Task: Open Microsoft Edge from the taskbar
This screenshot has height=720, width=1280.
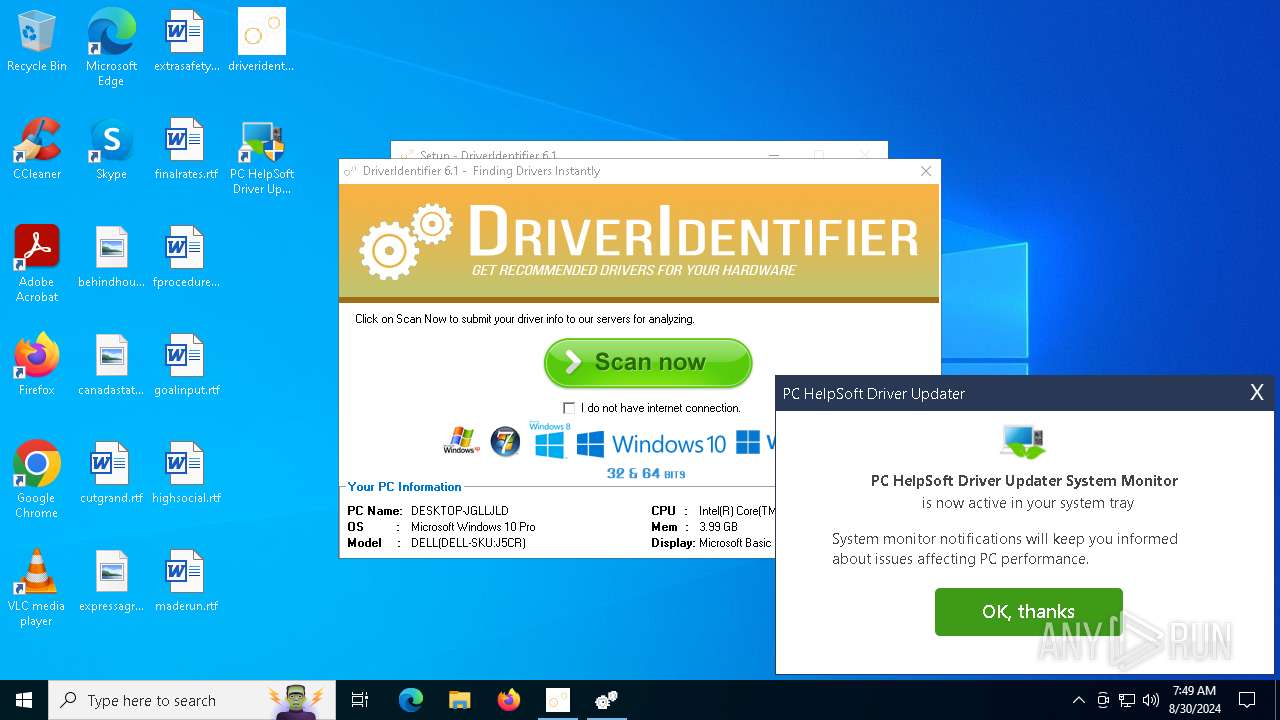Action: click(411, 700)
